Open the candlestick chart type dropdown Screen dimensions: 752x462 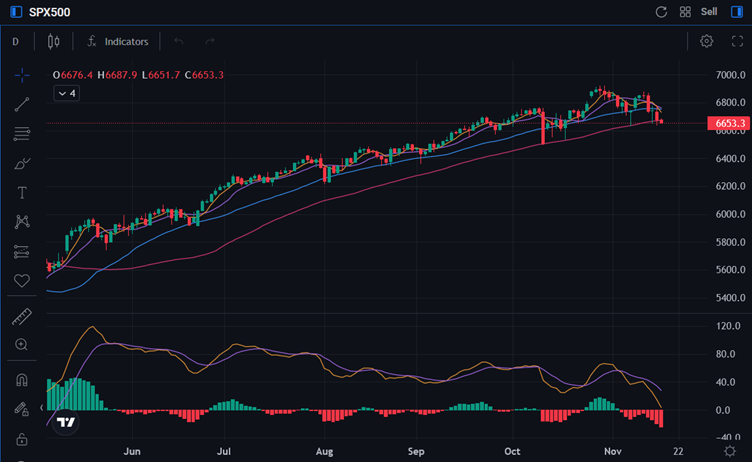(53, 41)
